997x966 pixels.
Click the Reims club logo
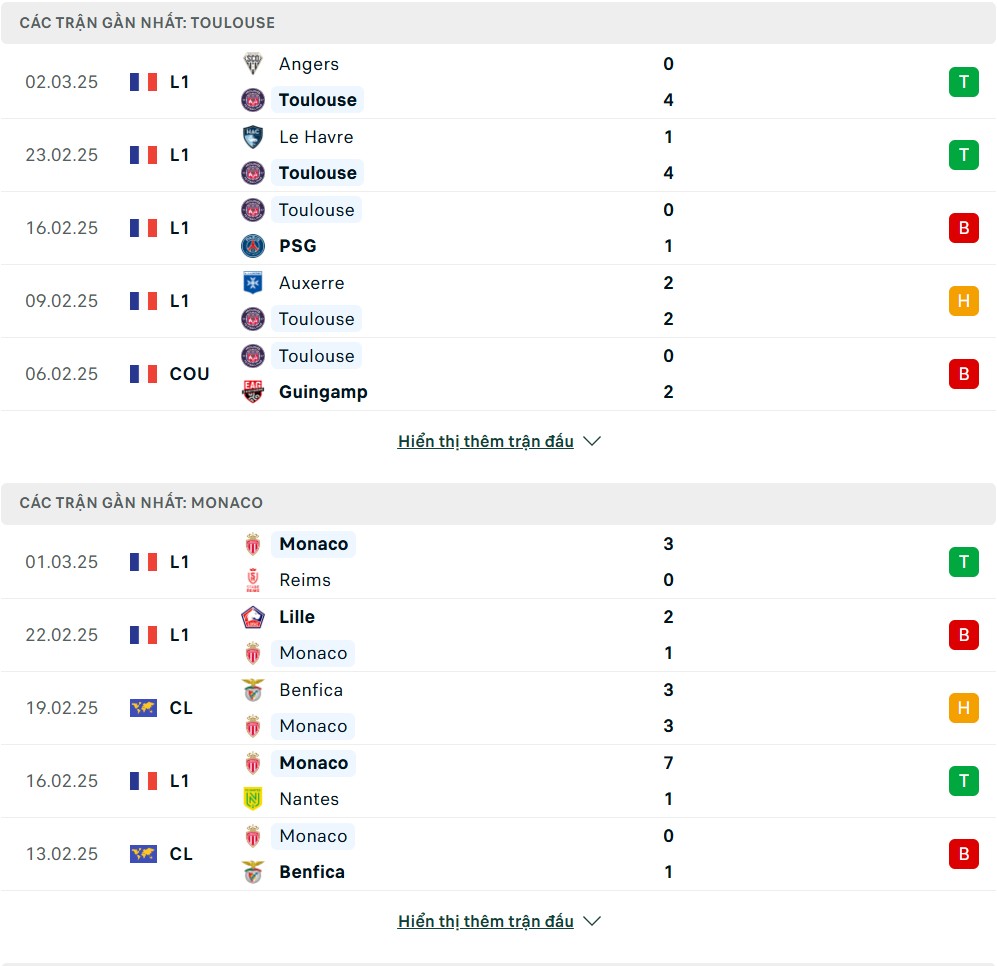coord(253,580)
